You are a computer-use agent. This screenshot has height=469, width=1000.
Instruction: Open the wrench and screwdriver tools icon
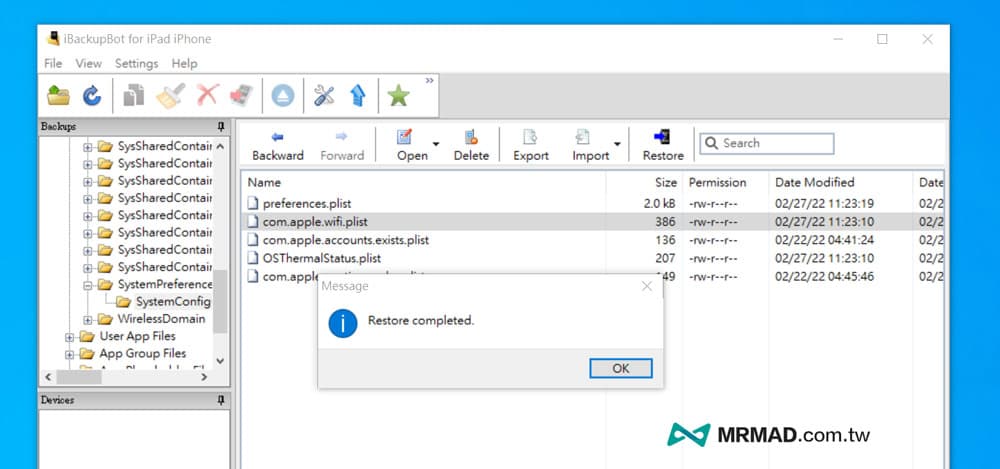pos(324,96)
